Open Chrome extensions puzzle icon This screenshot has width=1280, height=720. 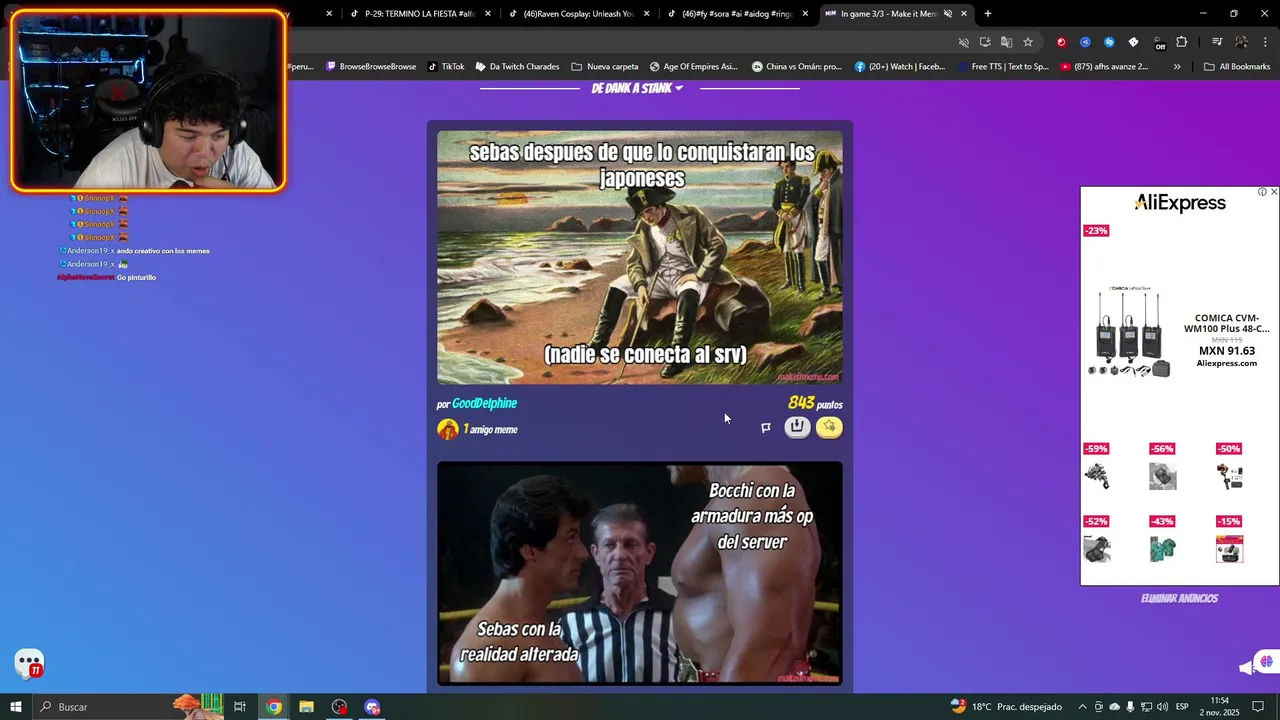point(1182,42)
